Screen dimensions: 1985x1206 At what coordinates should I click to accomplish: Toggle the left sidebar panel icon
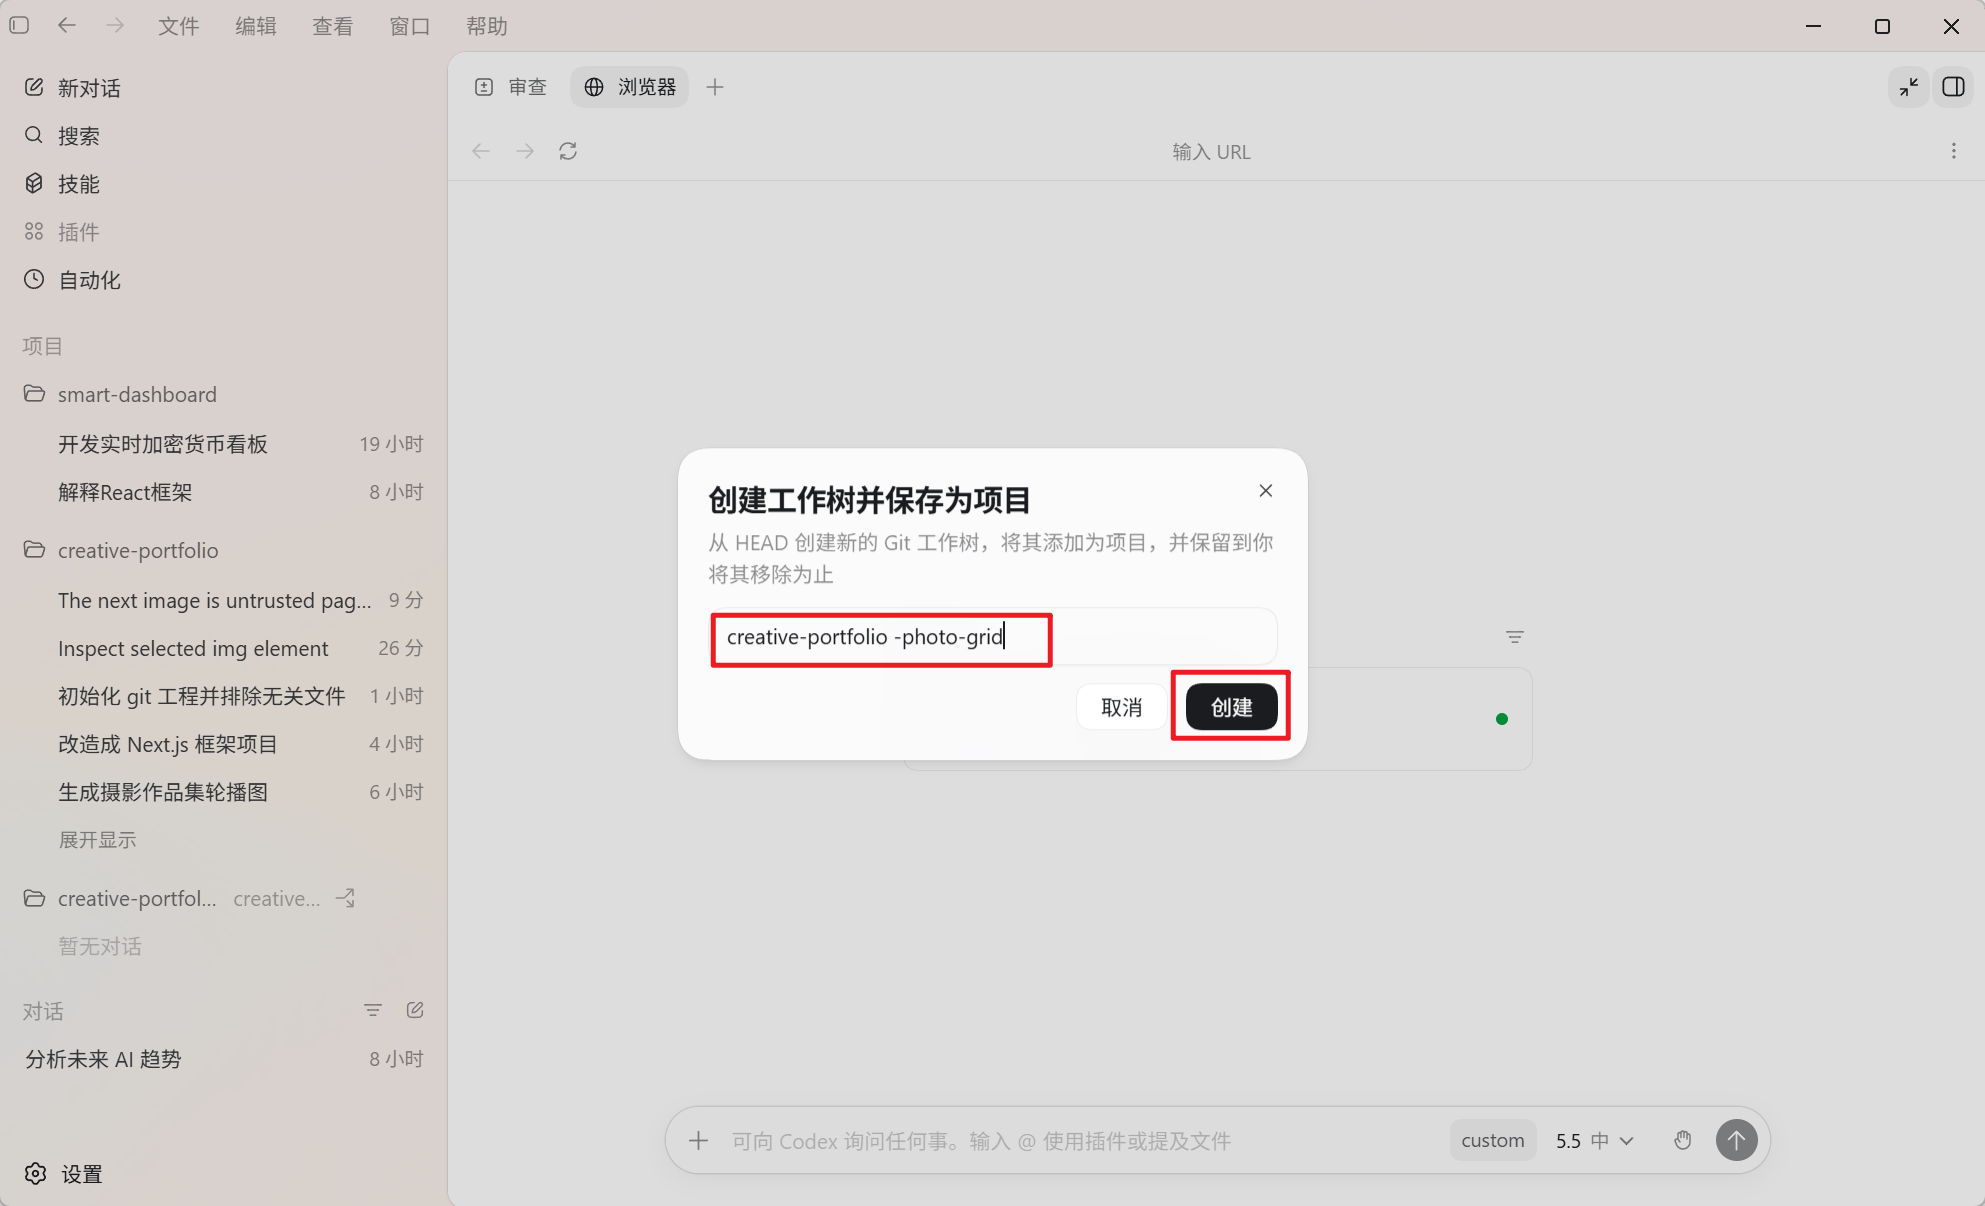(19, 25)
